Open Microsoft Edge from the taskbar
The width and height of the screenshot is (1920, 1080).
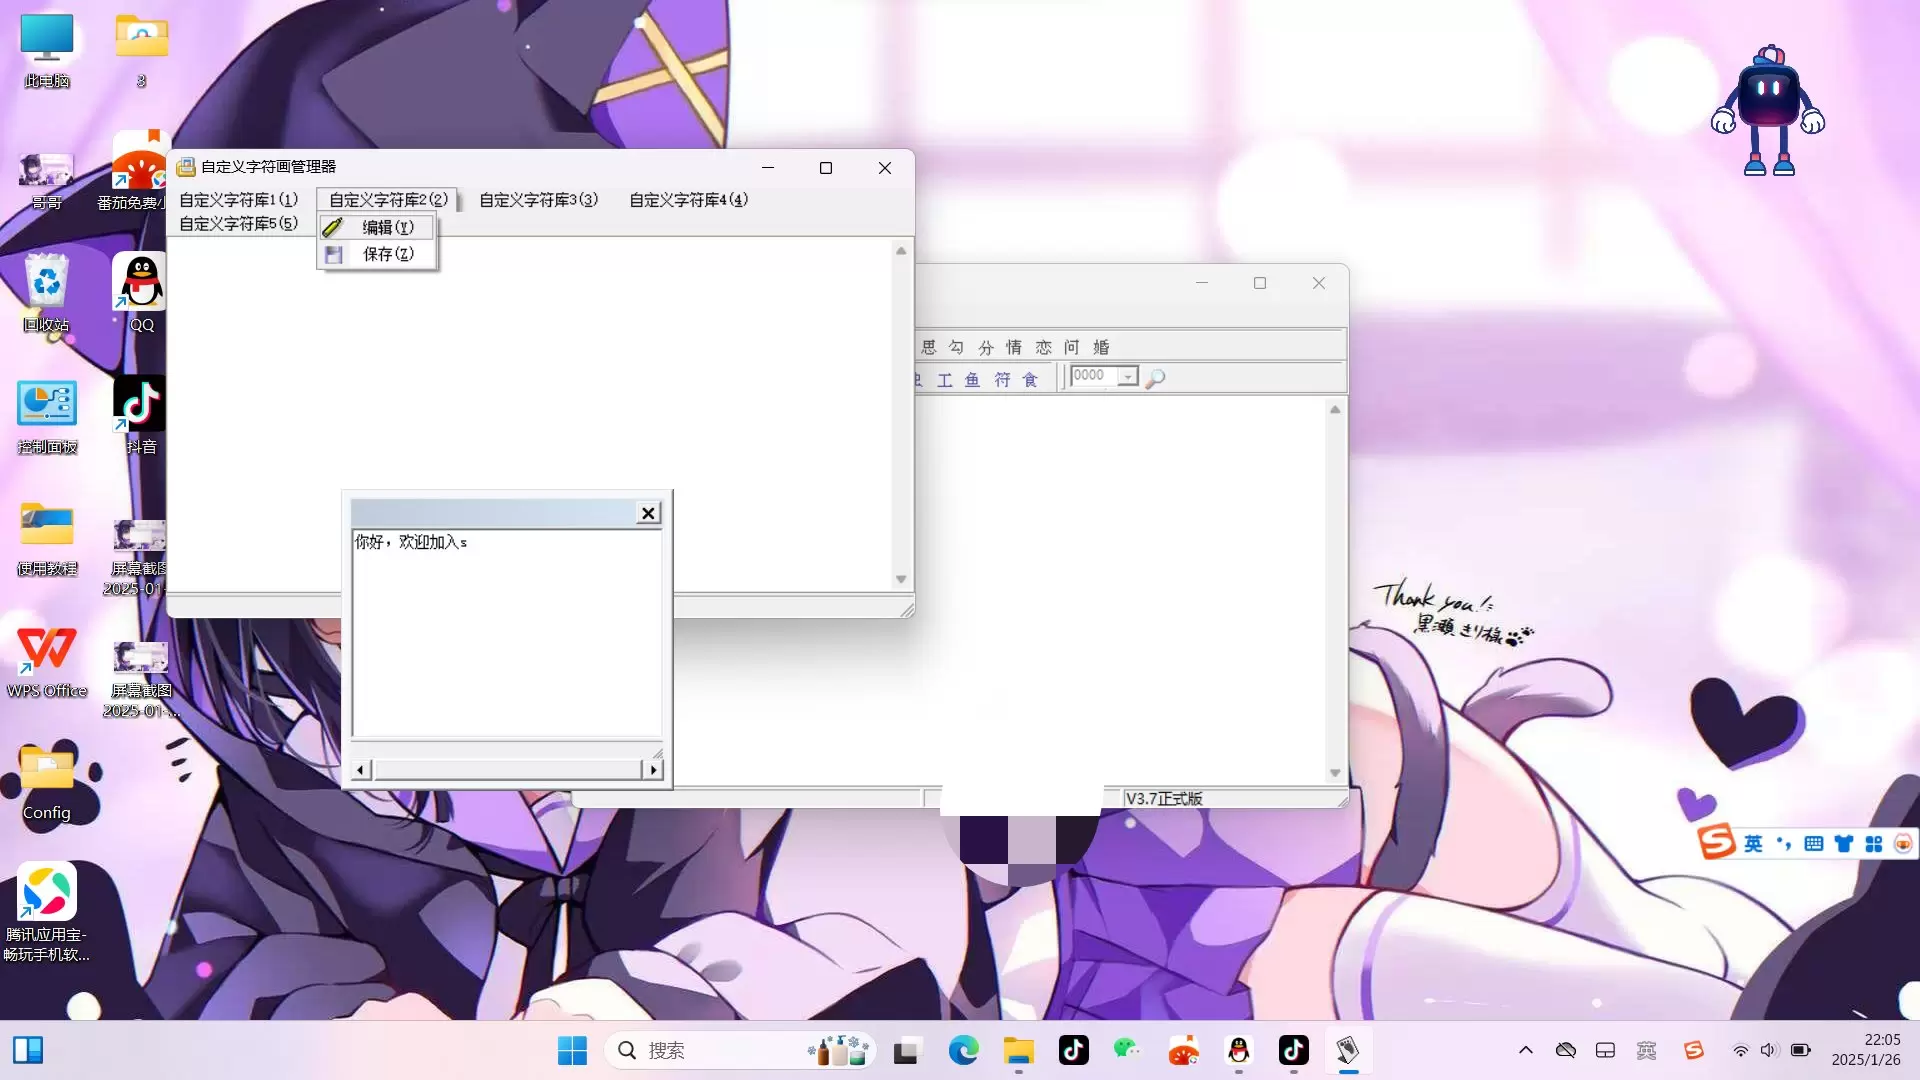tap(963, 1050)
